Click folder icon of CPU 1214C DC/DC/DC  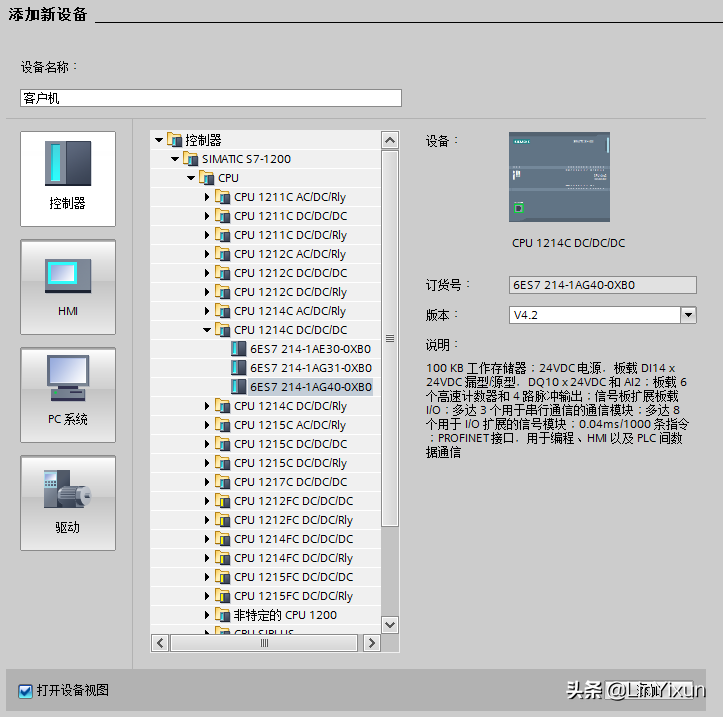pos(223,330)
